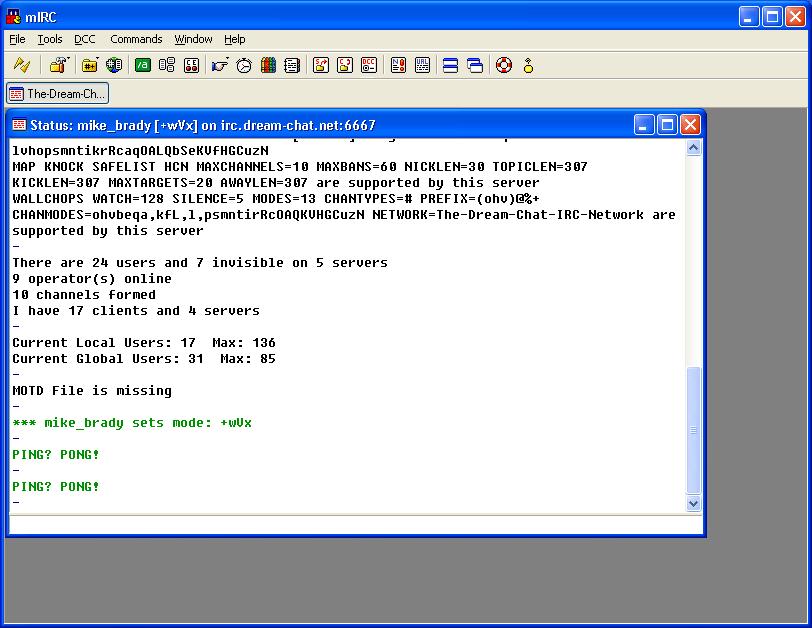Click the first 'PING? PONG!' line

click(56, 455)
